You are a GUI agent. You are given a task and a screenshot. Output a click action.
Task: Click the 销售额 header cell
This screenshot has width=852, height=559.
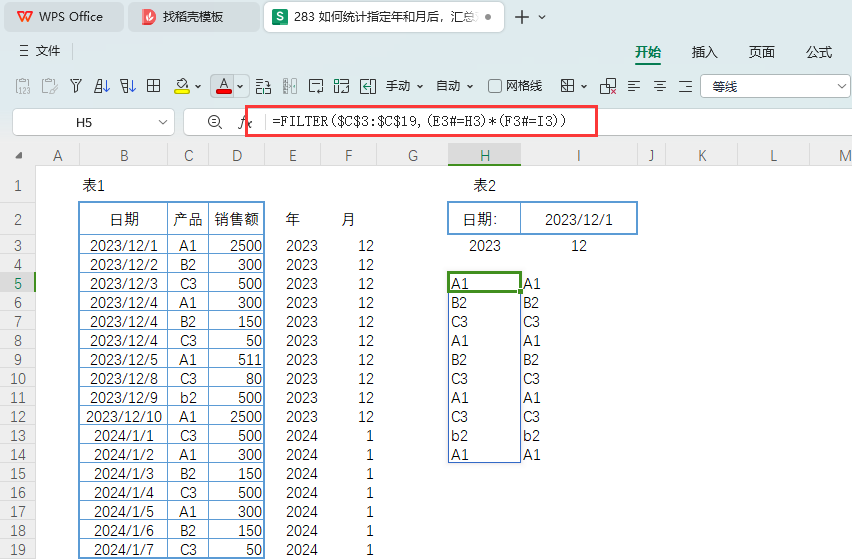coord(236,219)
